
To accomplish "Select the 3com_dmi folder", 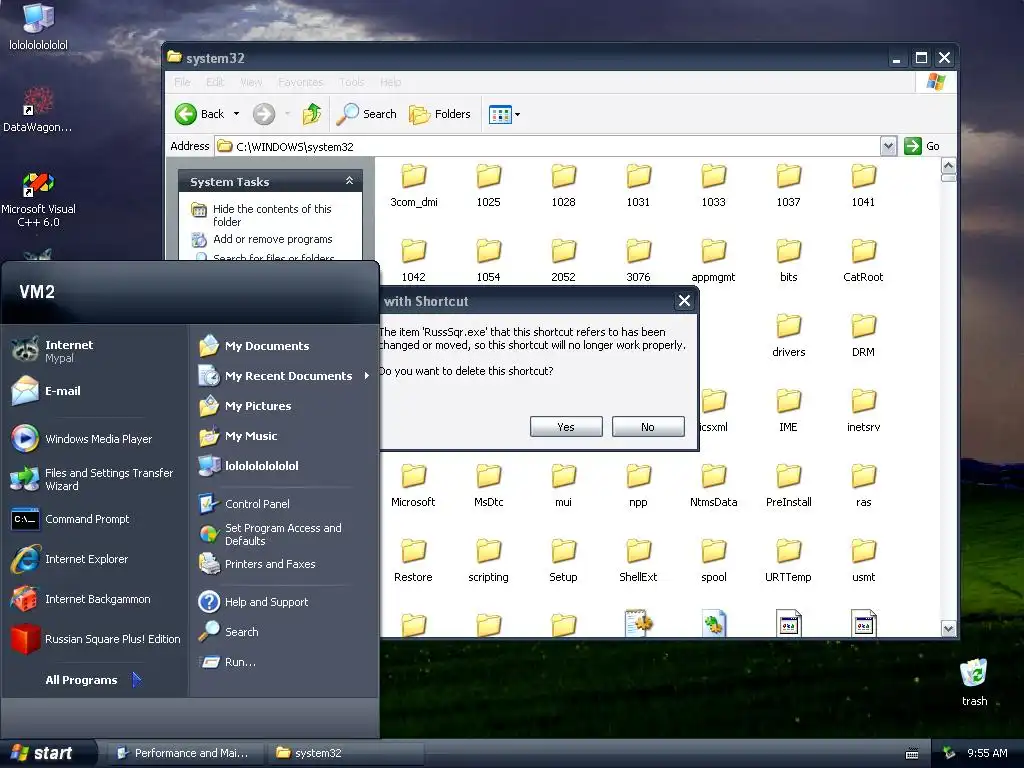I will click(413, 185).
